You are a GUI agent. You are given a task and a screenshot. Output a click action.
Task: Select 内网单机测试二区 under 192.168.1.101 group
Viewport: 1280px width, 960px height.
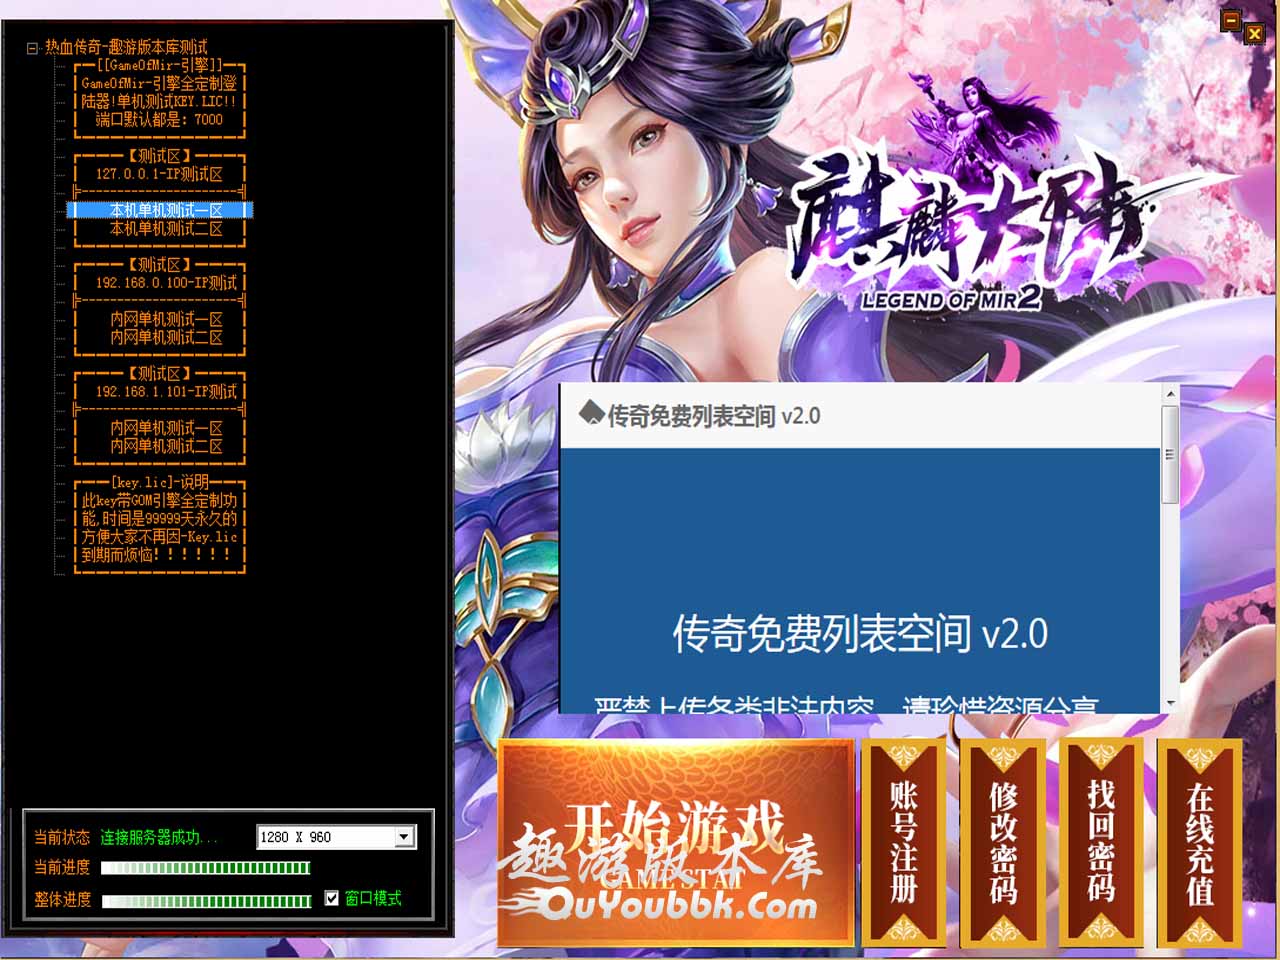pyautogui.click(x=160, y=446)
